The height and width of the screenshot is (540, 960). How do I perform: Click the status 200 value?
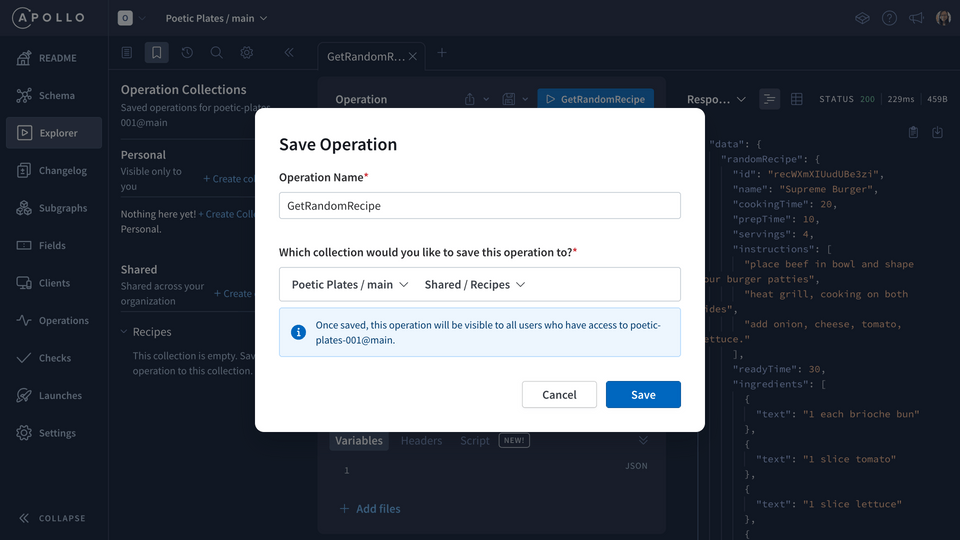(868, 99)
